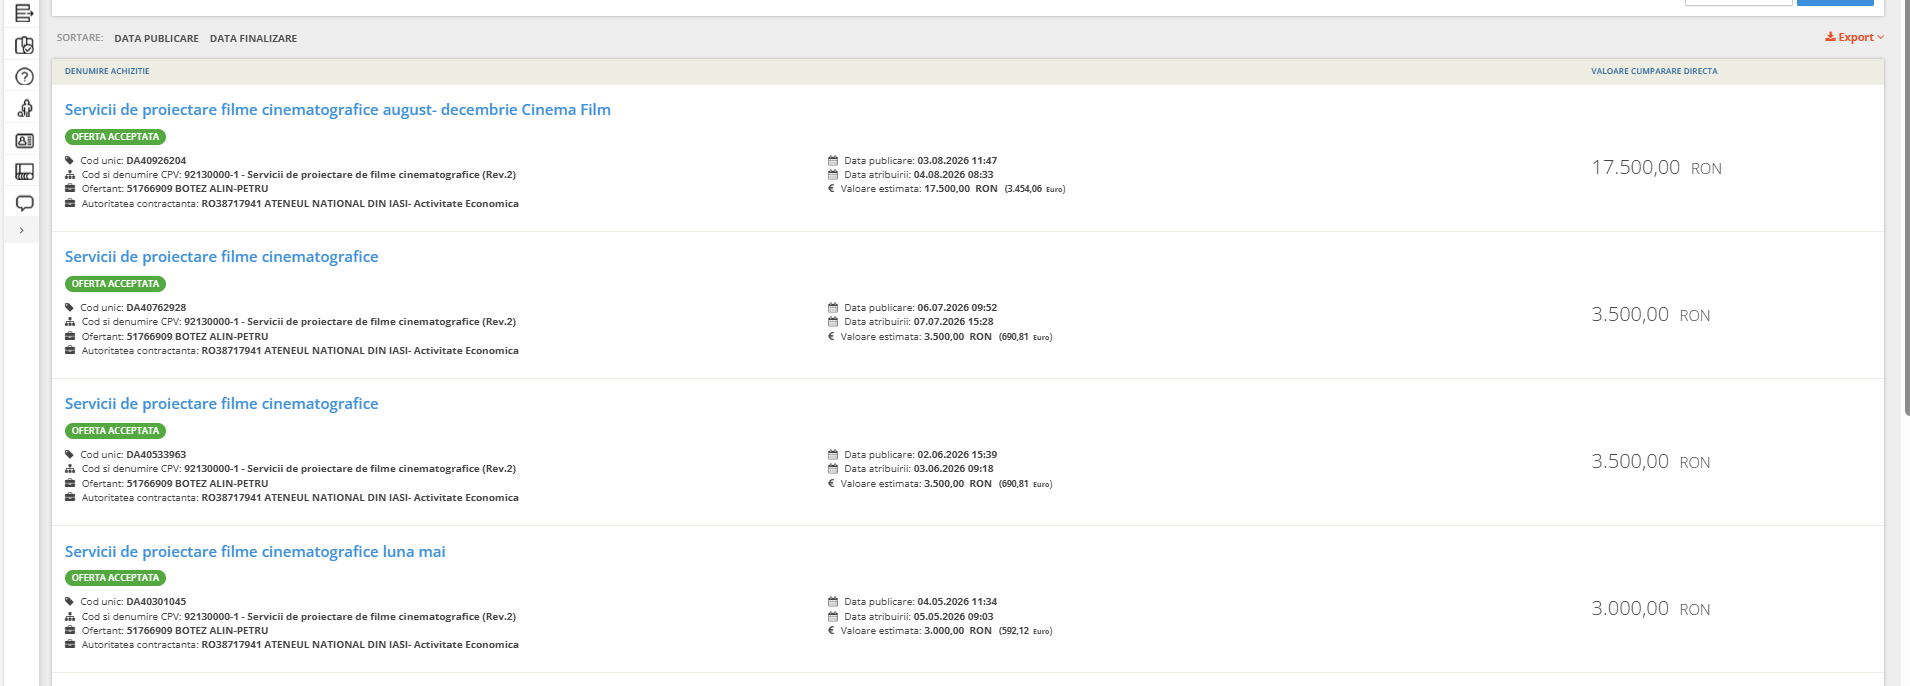Sort by DATA PUBLICARE
1910x686 pixels.
tap(156, 39)
